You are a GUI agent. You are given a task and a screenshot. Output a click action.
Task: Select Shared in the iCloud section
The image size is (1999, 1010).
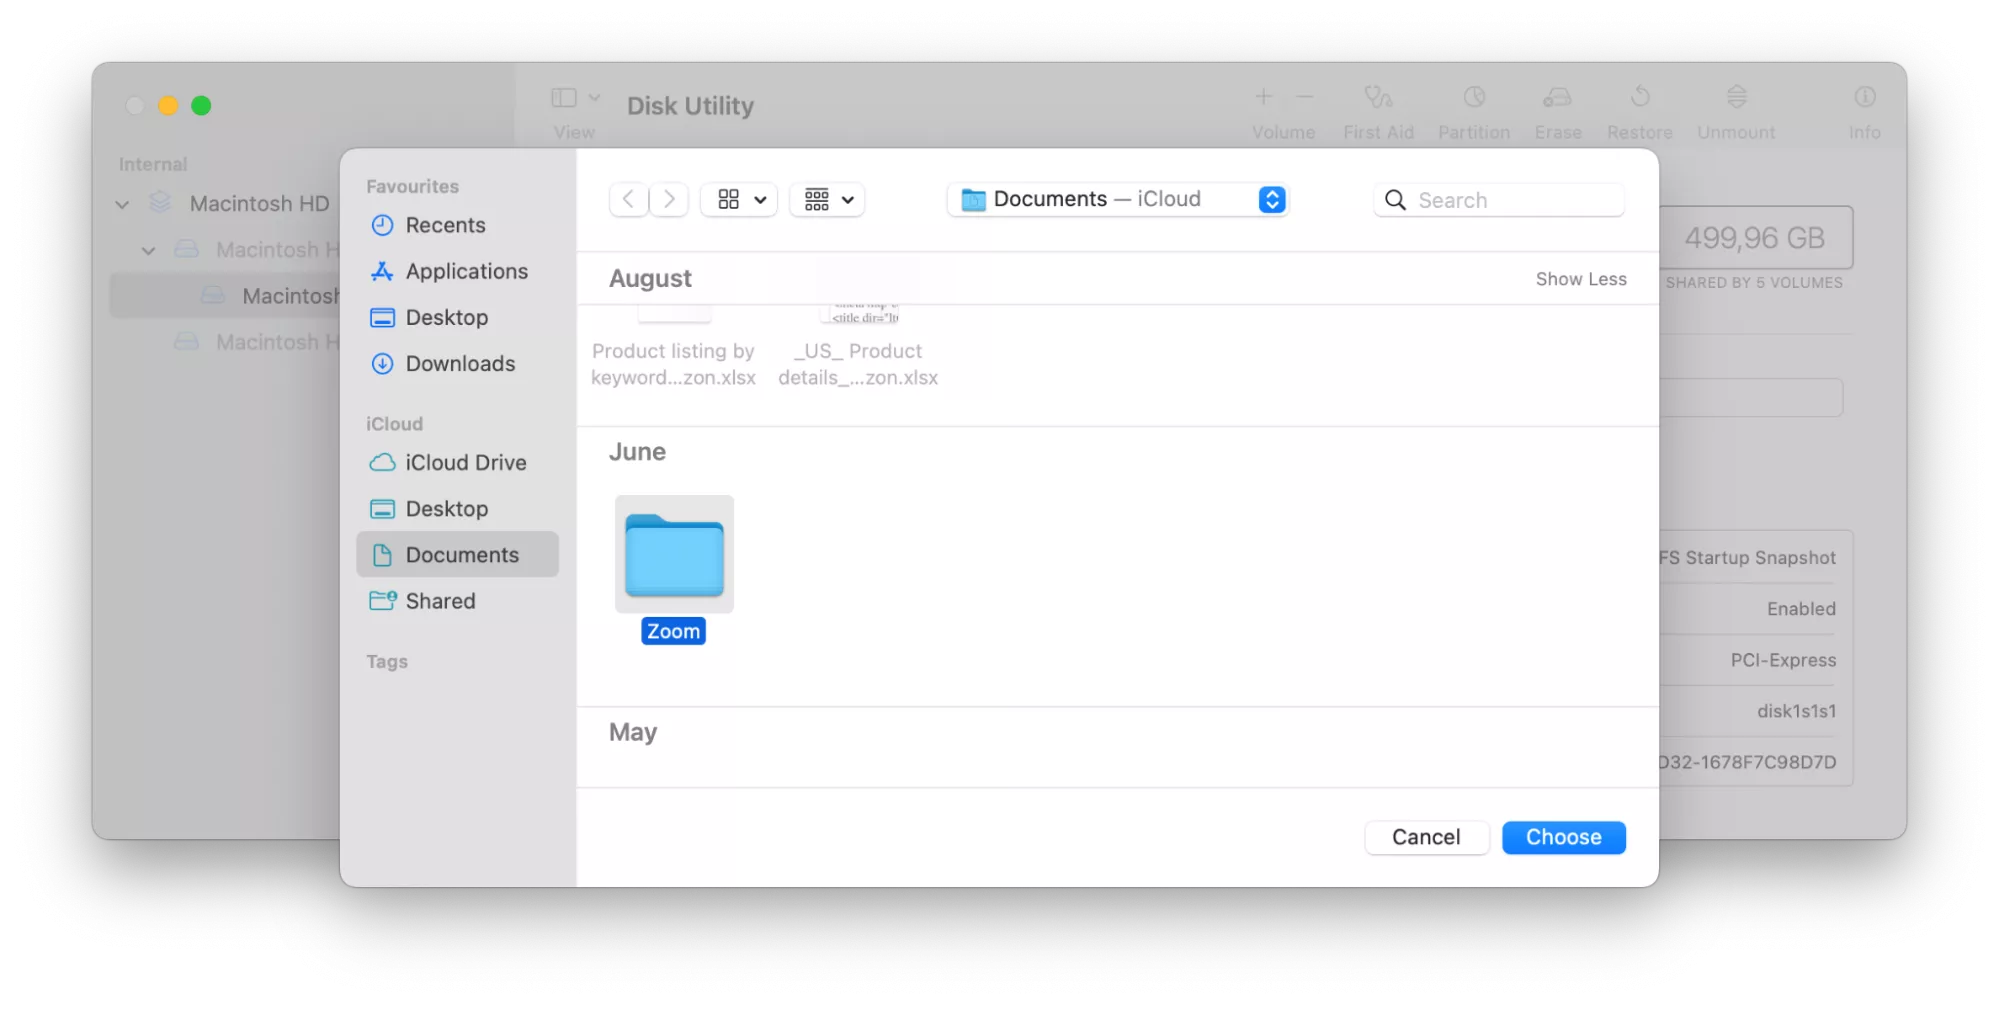click(440, 600)
